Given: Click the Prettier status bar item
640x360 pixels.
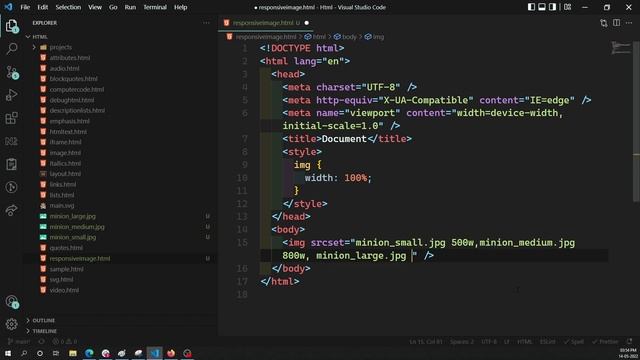Looking at the screenshot, I should point(605,342).
